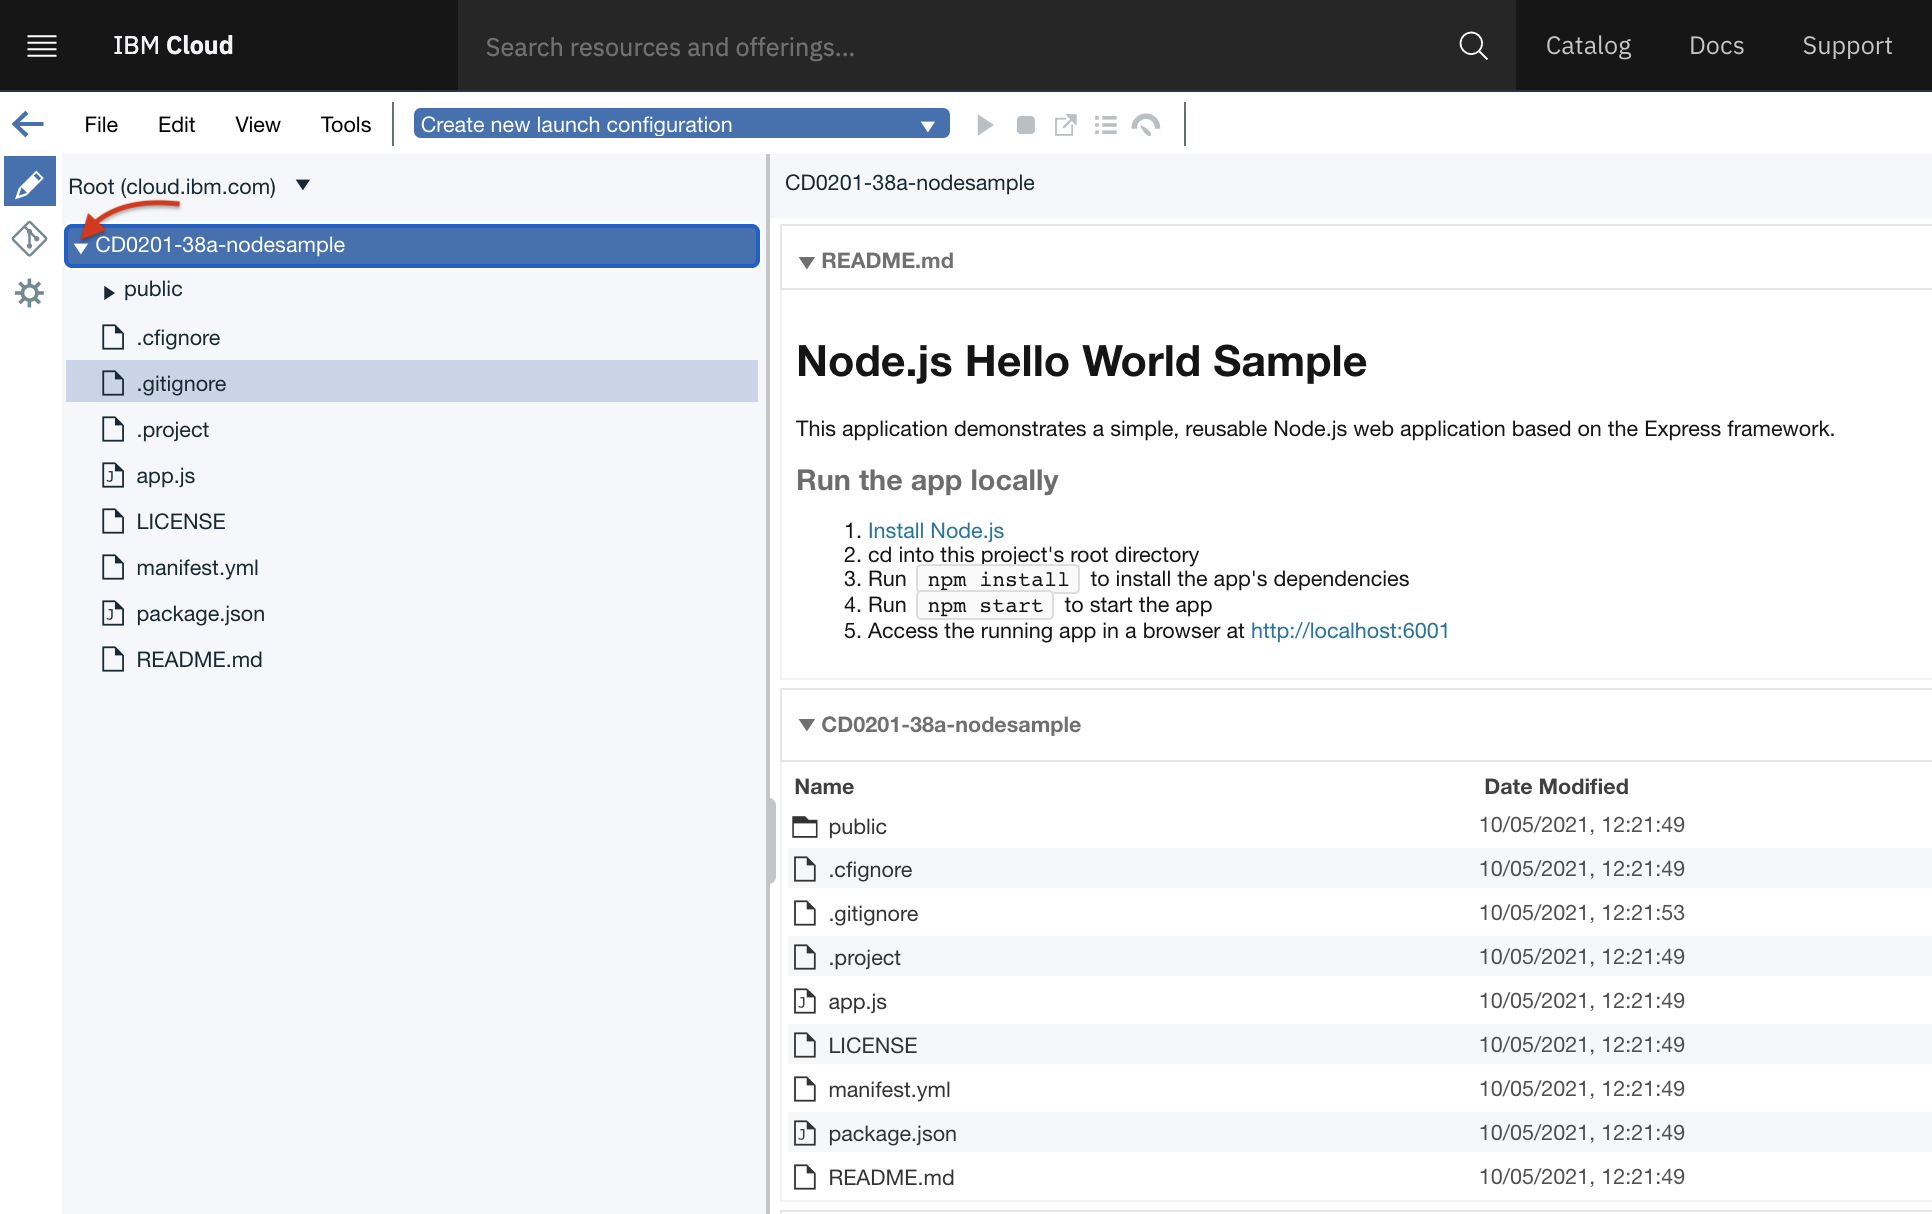Open the Create new launch configuration dropdown
Viewport: 1932px width, 1214px height.
click(x=681, y=124)
